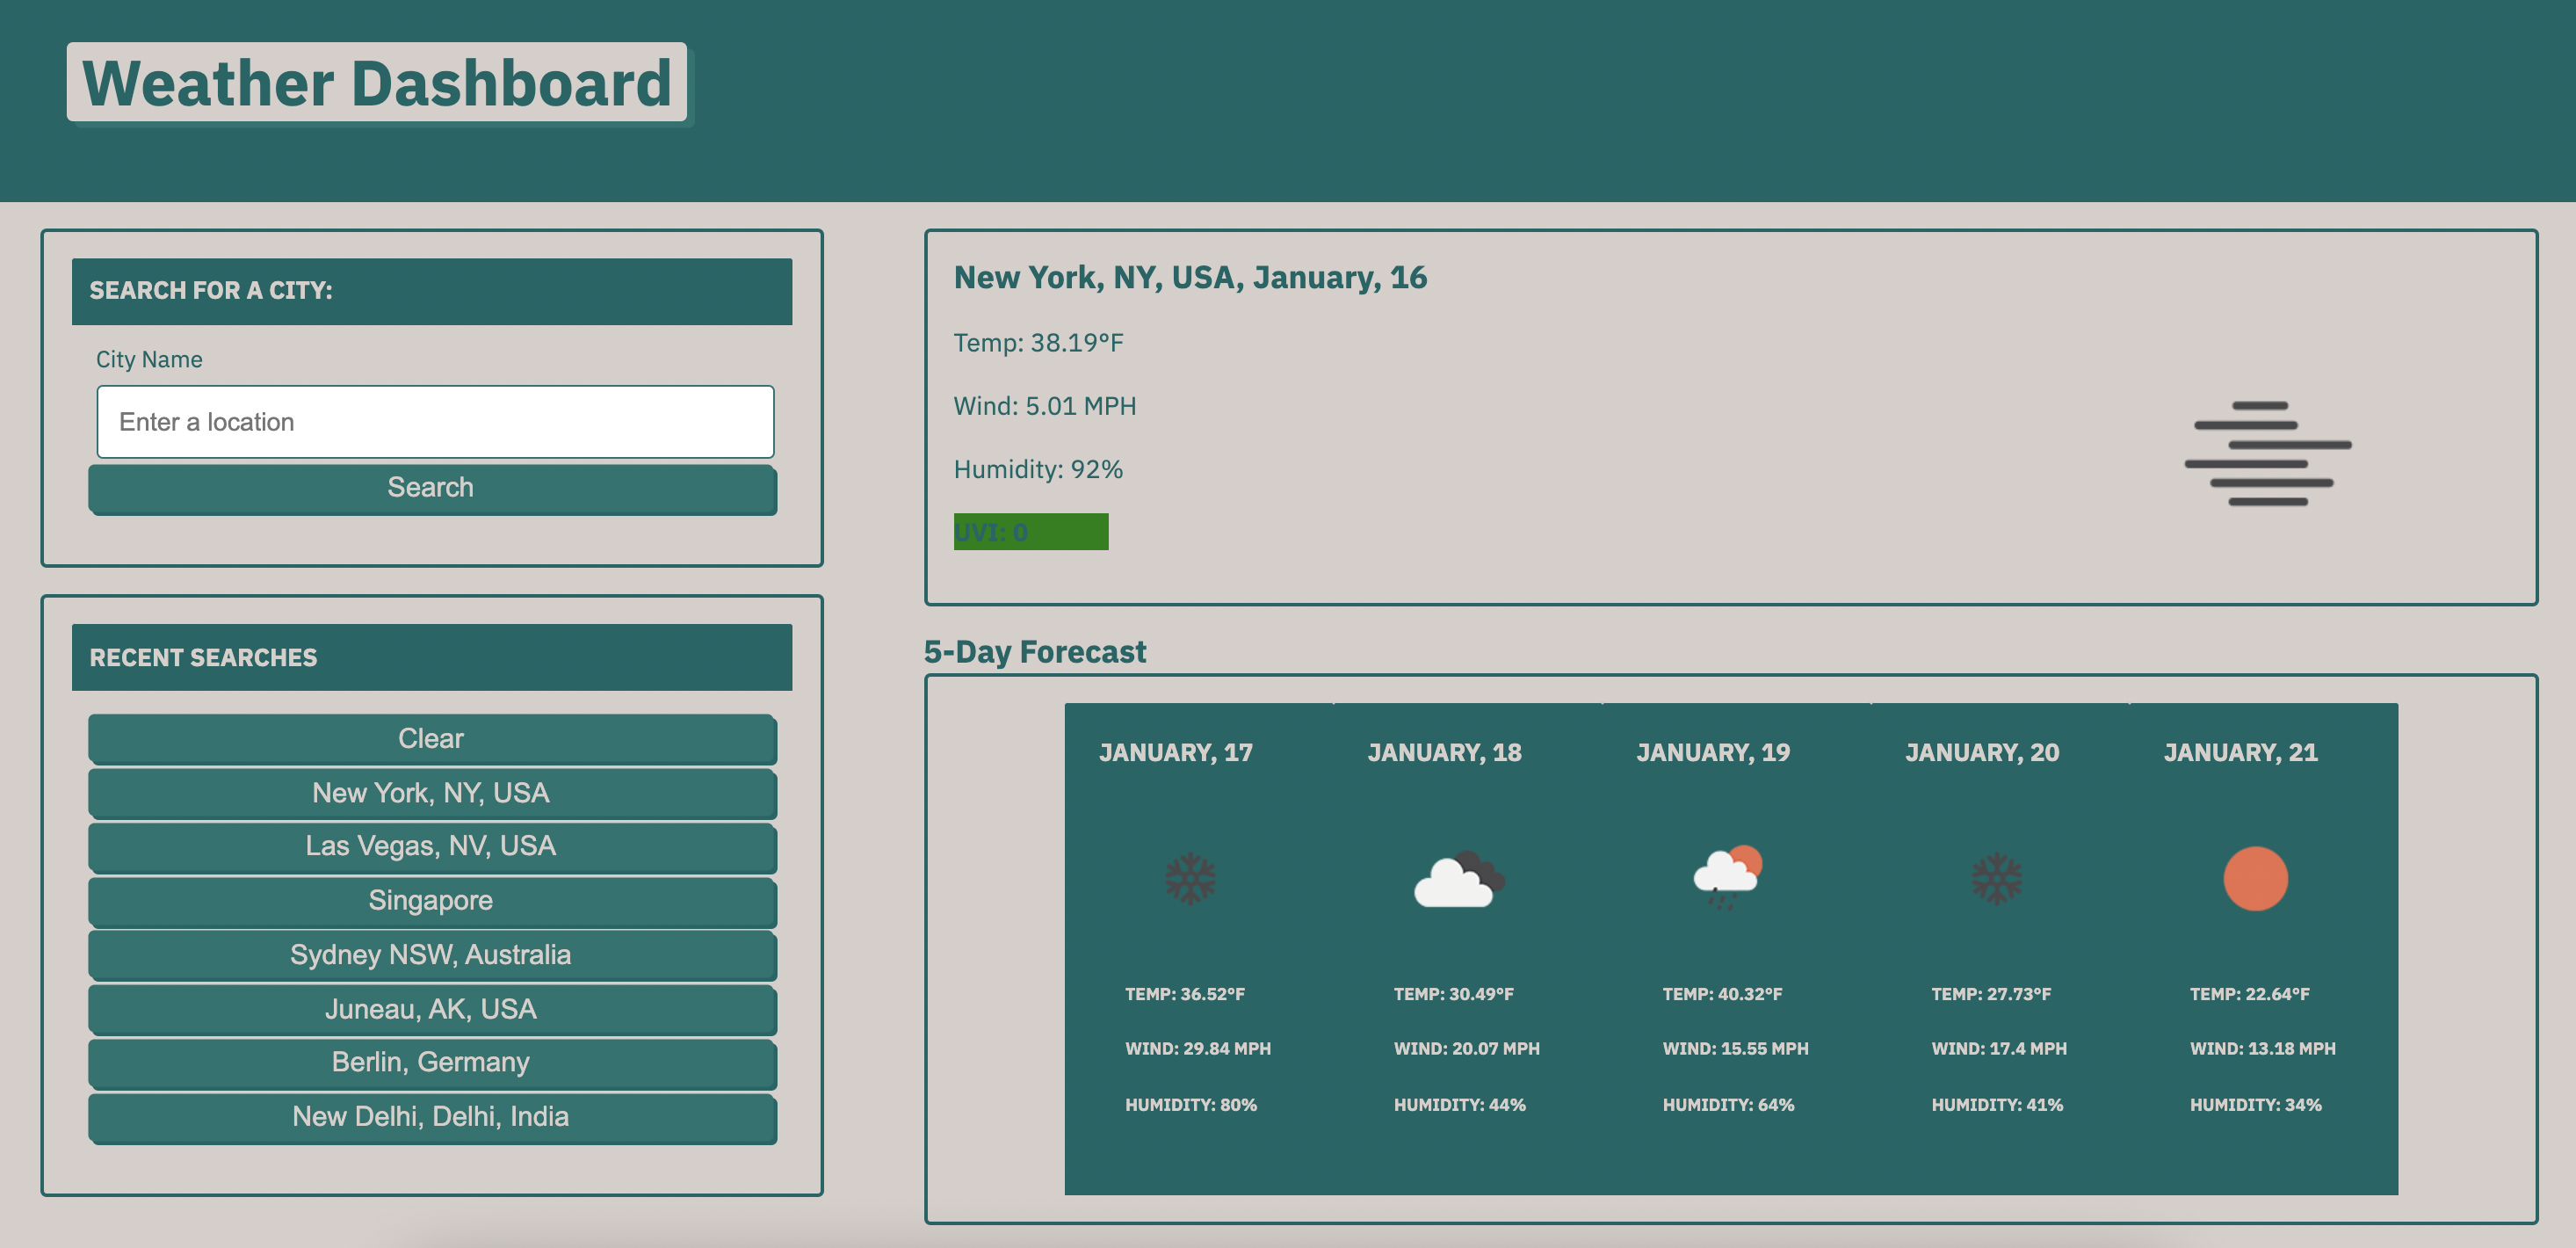This screenshot has width=2576, height=1248.
Task: Select New Delhi, Delhi, India entry
Action: click(x=431, y=1117)
